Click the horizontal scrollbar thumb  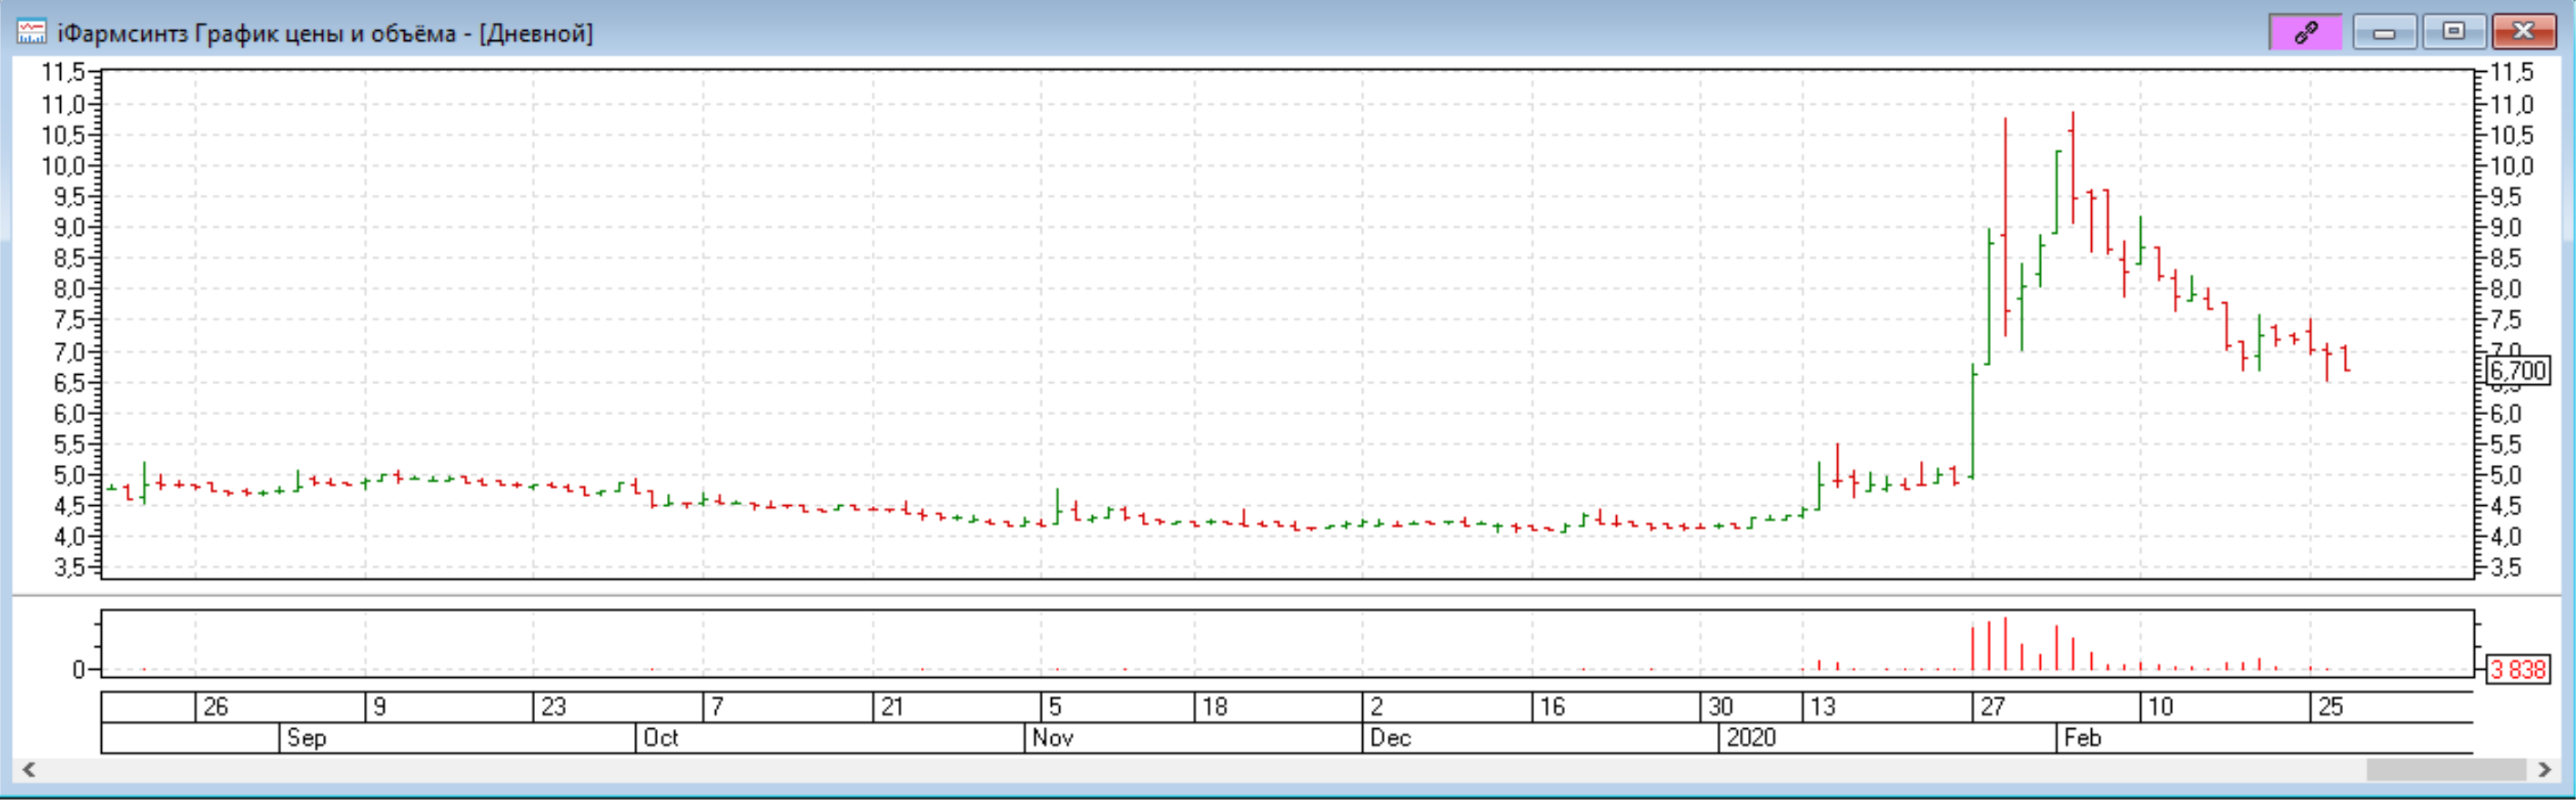pos(2445,769)
